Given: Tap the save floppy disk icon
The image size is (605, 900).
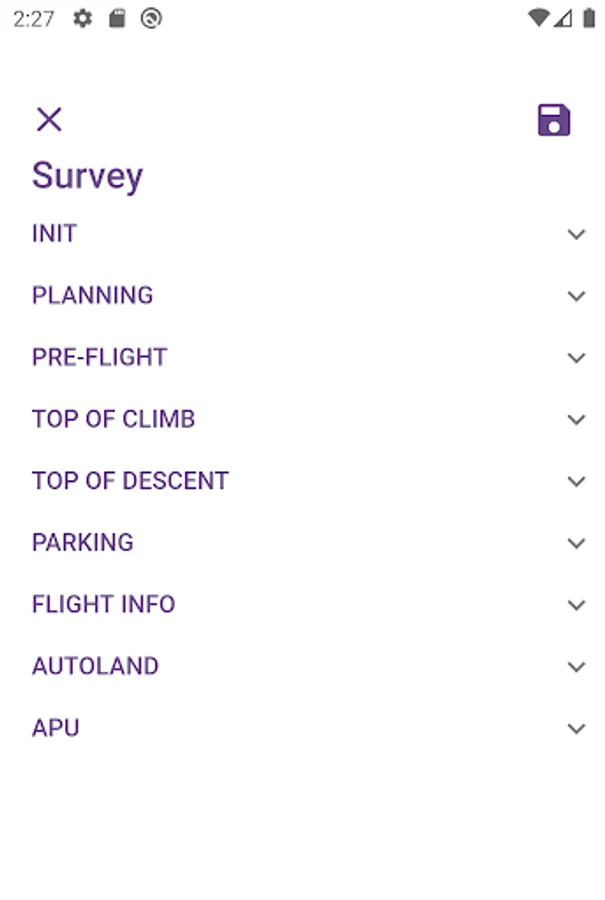Looking at the screenshot, I should (554, 120).
